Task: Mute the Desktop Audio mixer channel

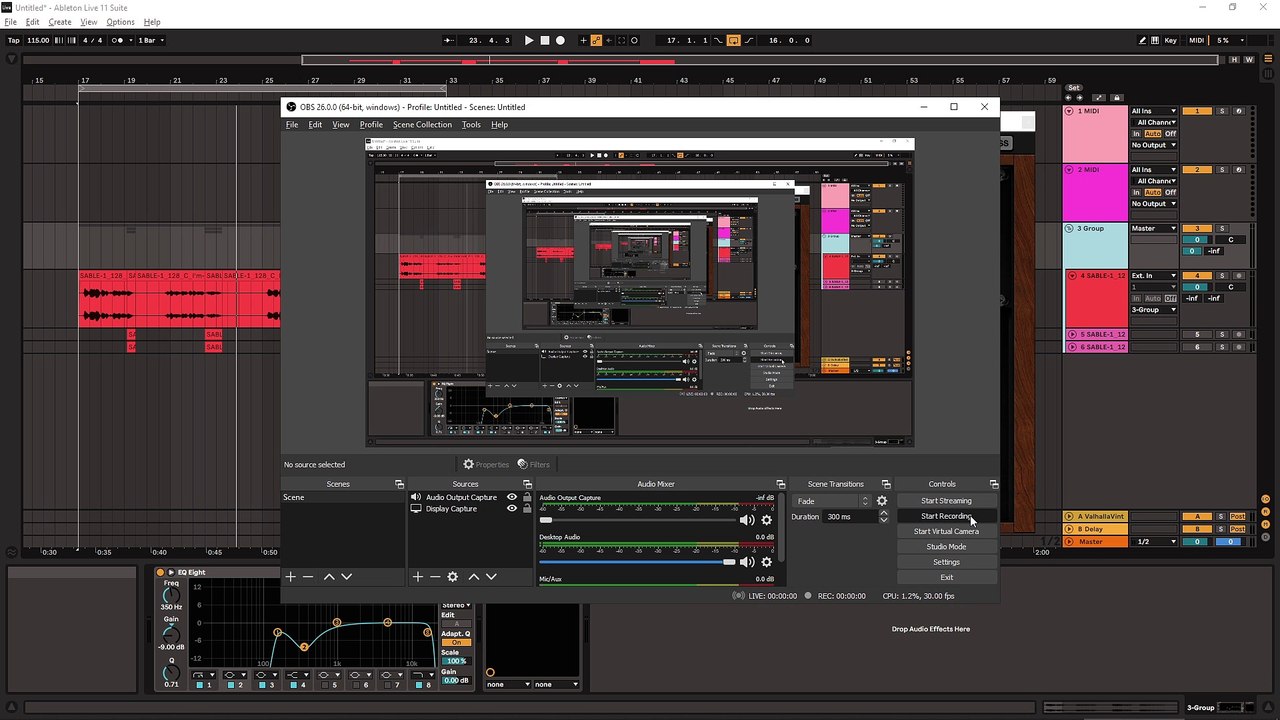Action: 747,562
